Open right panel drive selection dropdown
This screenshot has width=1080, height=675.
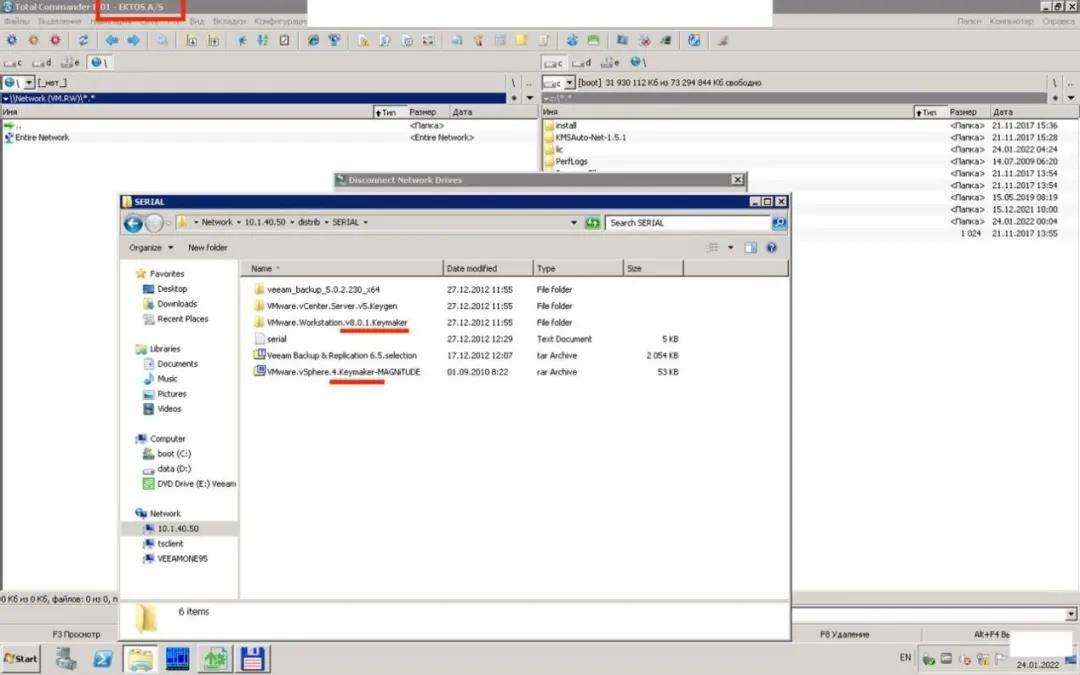click(569, 83)
